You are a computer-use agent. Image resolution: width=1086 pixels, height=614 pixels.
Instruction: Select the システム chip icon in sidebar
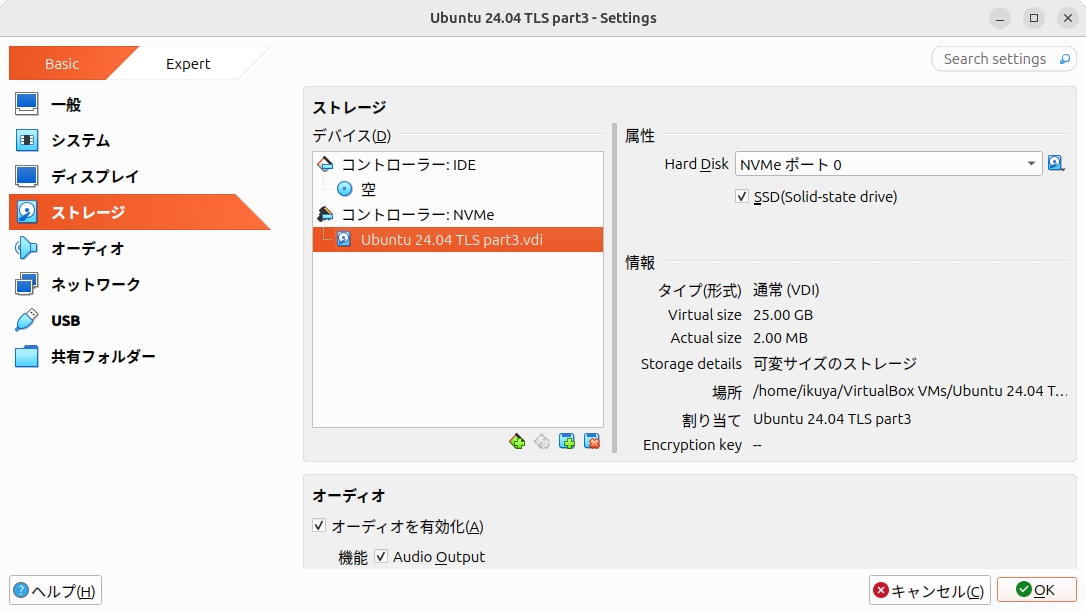(26, 141)
